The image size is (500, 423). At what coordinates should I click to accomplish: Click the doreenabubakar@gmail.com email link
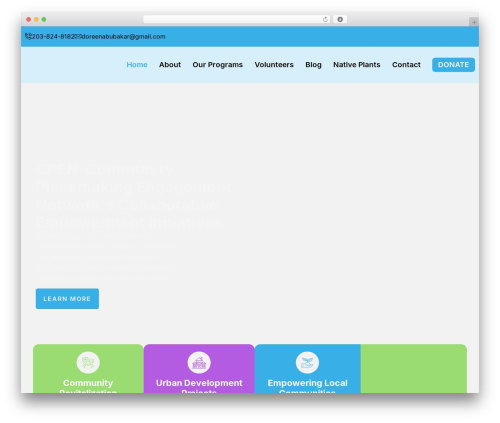click(123, 36)
